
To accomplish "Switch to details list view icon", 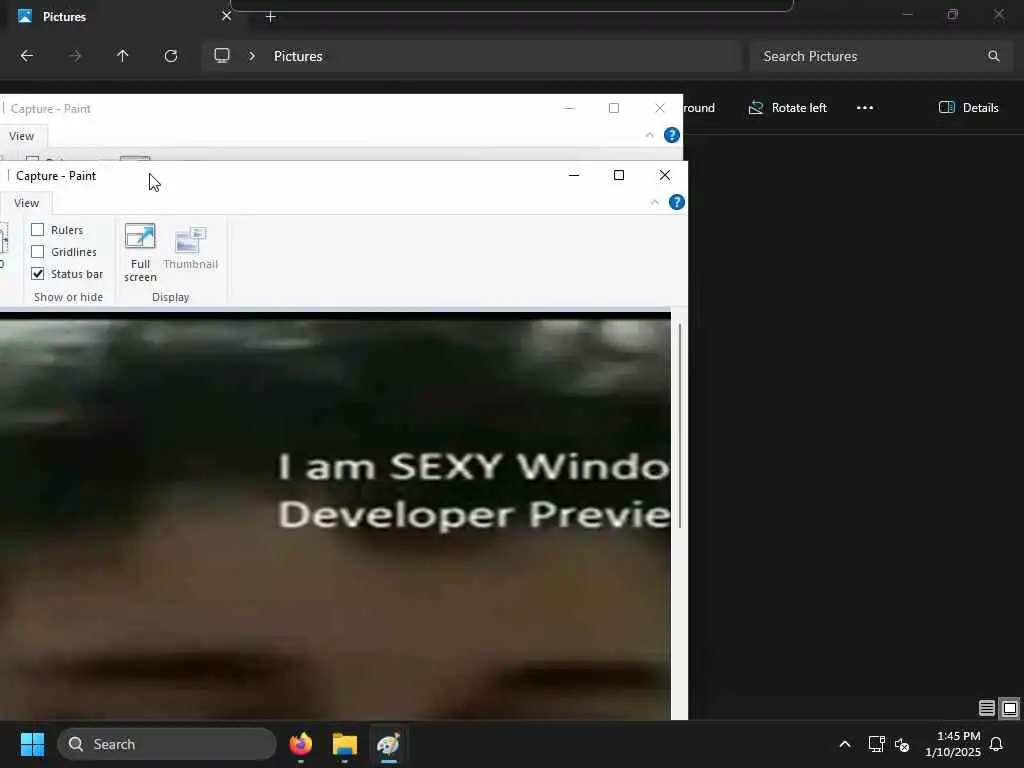I will point(987,708).
